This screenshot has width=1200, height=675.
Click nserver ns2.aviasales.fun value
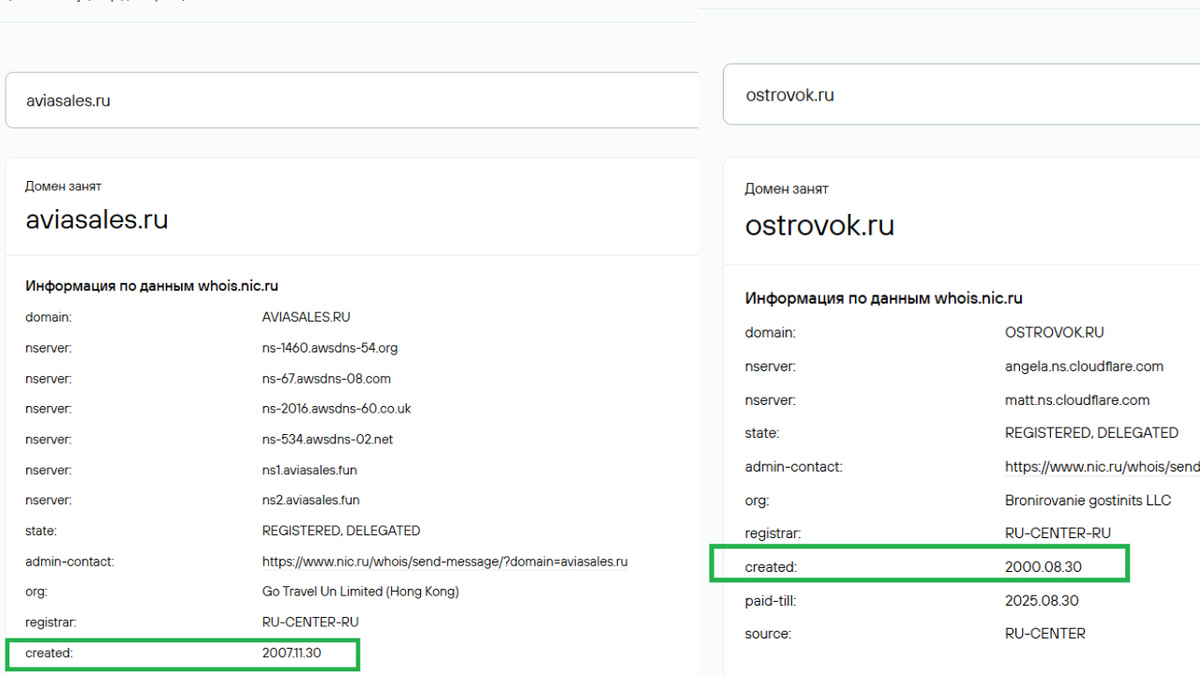(x=311, y=500)
